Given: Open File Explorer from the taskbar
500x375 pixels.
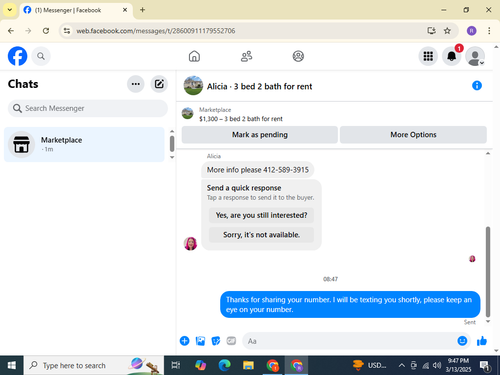Looking at the screenshot, I should [248, 365].
